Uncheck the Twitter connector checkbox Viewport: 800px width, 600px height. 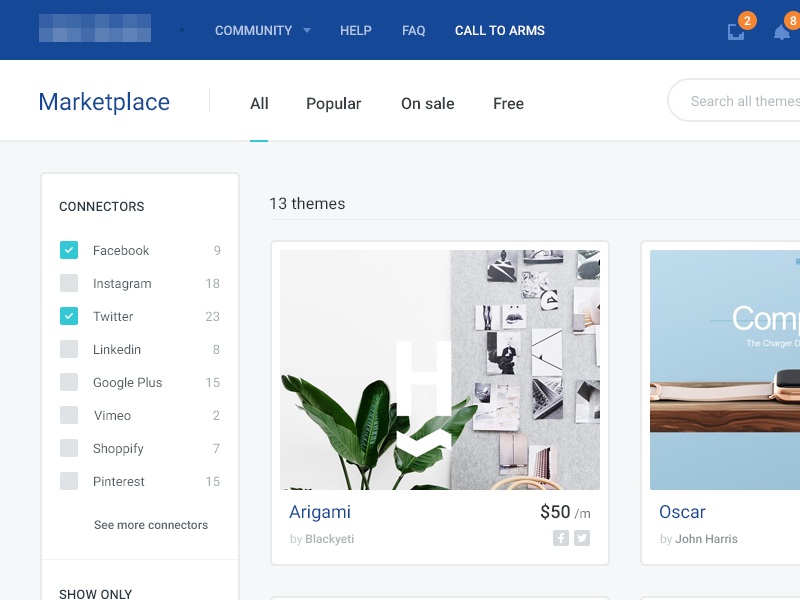pyautogui.click(x=69, y=316)
